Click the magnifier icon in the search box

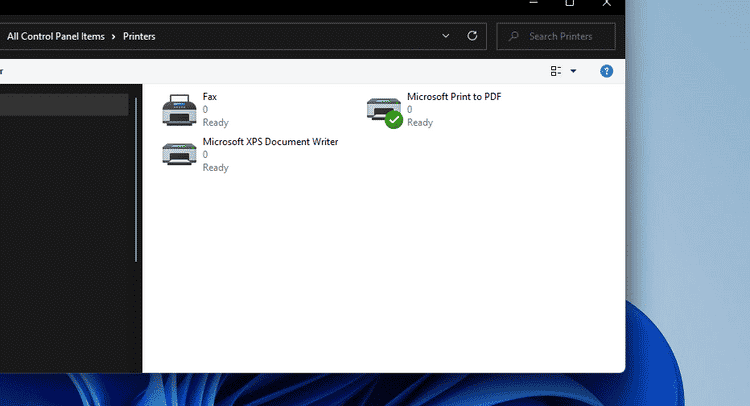[514, 37]
